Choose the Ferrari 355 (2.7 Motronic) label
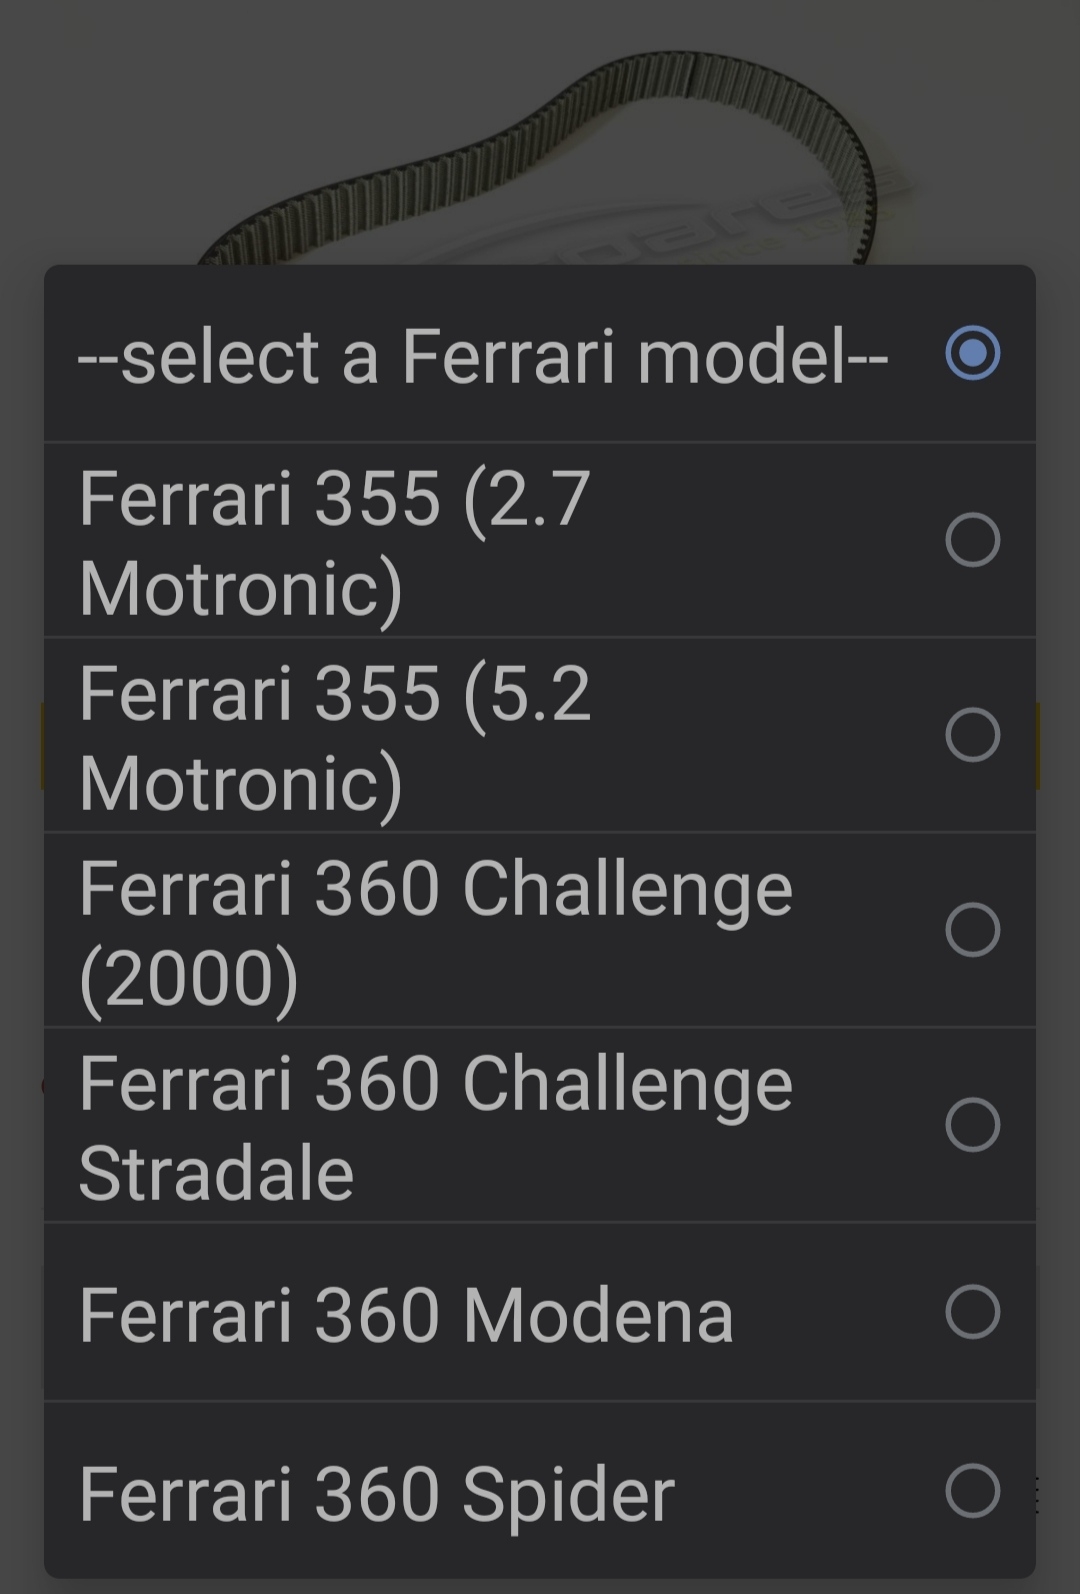The width and height of the screenshot is (1080, 1594). pos(335,542)
